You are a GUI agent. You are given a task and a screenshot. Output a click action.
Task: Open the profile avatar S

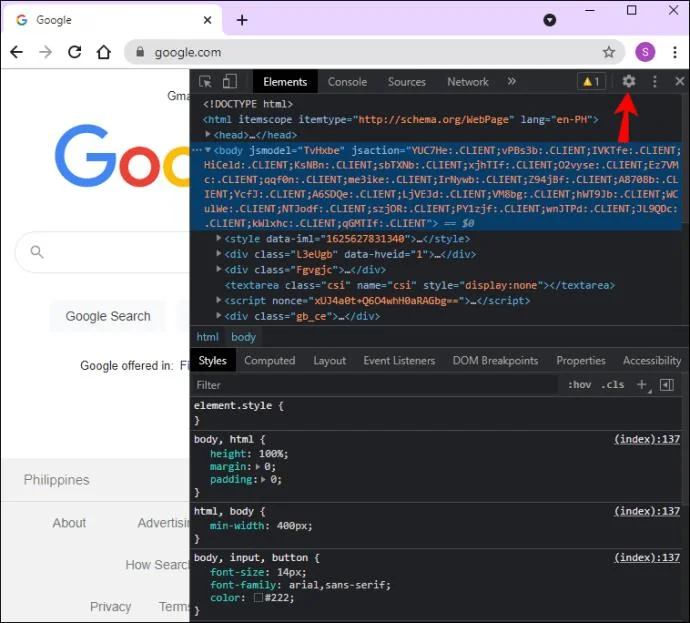[x=645, y=52]
